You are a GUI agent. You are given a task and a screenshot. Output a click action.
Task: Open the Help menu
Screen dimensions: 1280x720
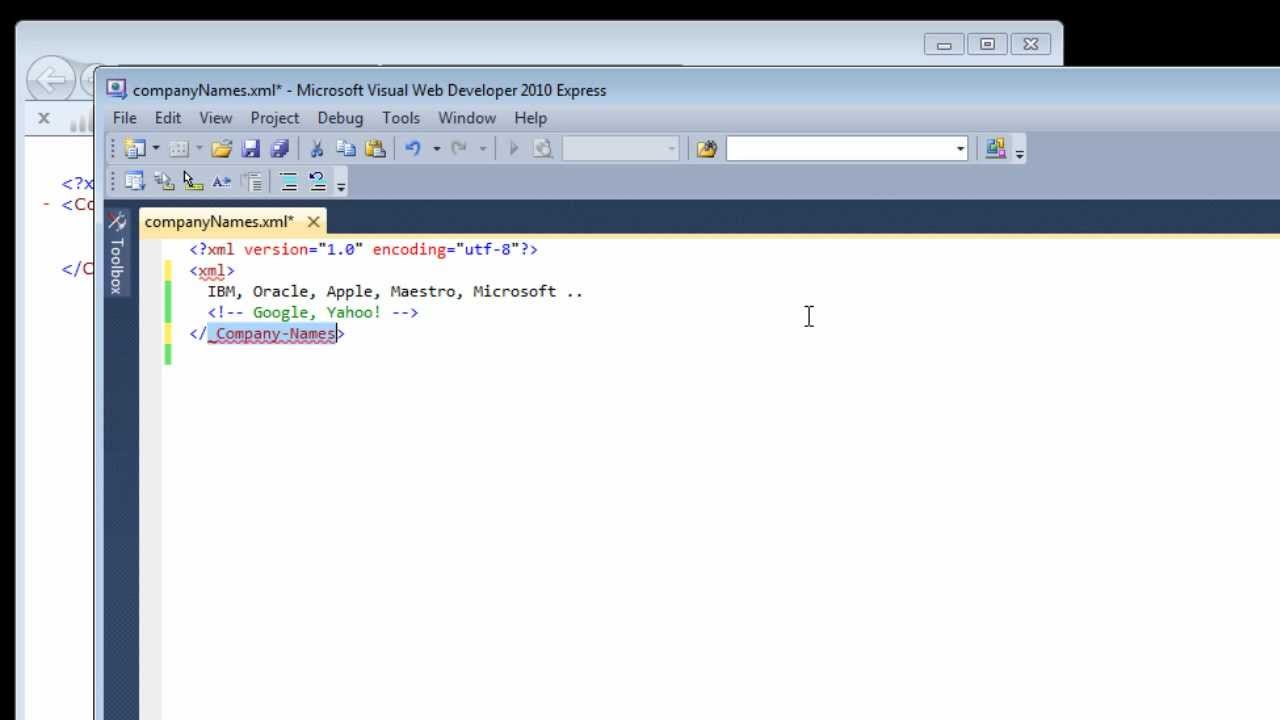point(531,118)
